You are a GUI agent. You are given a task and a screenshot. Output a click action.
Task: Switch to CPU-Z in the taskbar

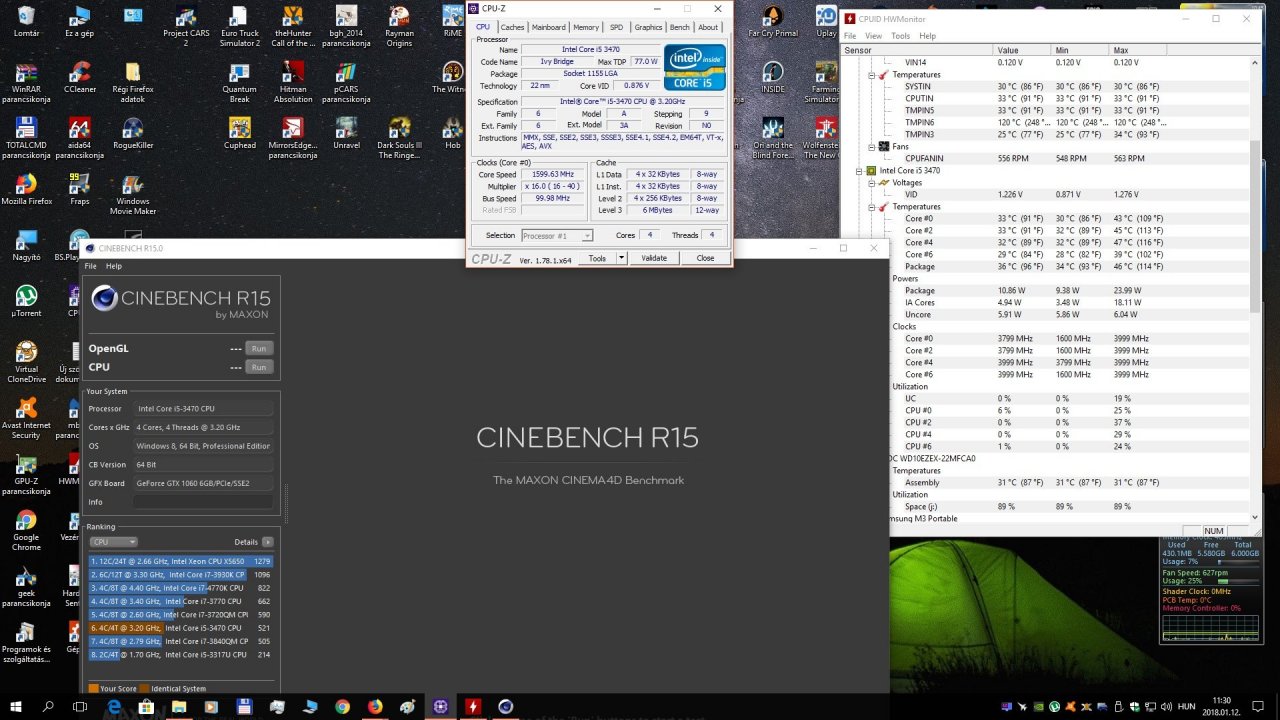(440, 707)
